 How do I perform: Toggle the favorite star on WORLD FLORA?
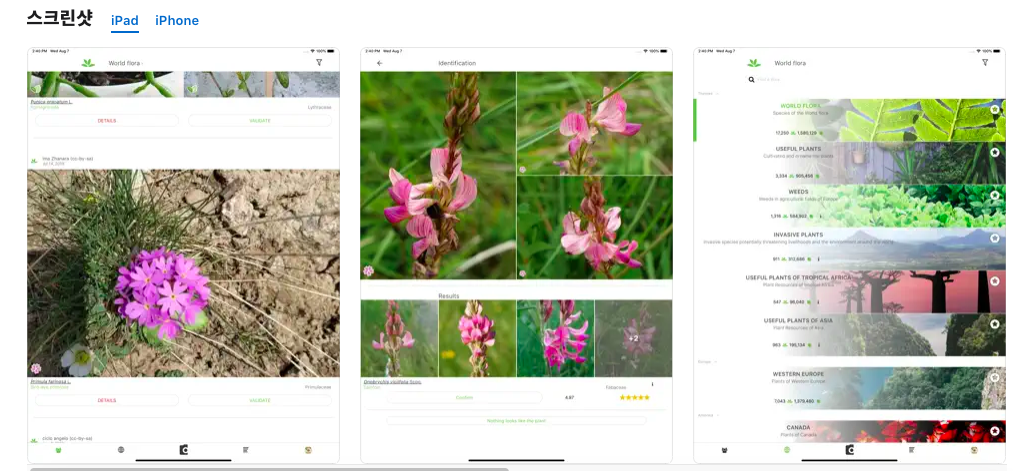995,109
